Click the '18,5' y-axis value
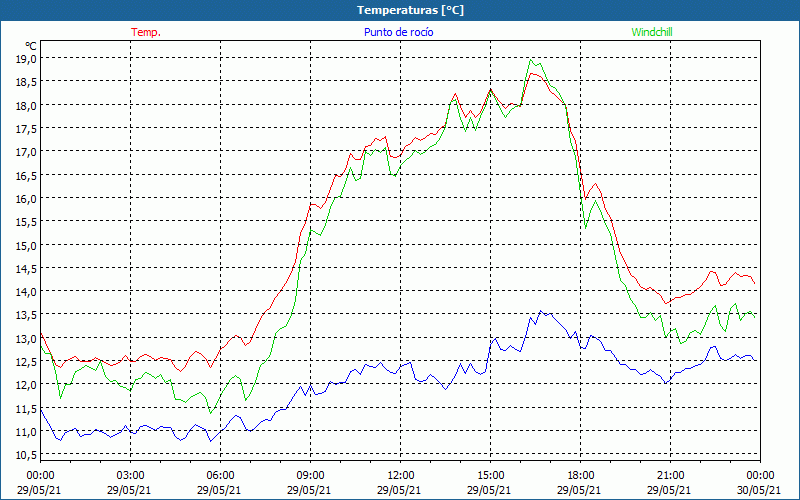800x500 pixels. (26, 82)
